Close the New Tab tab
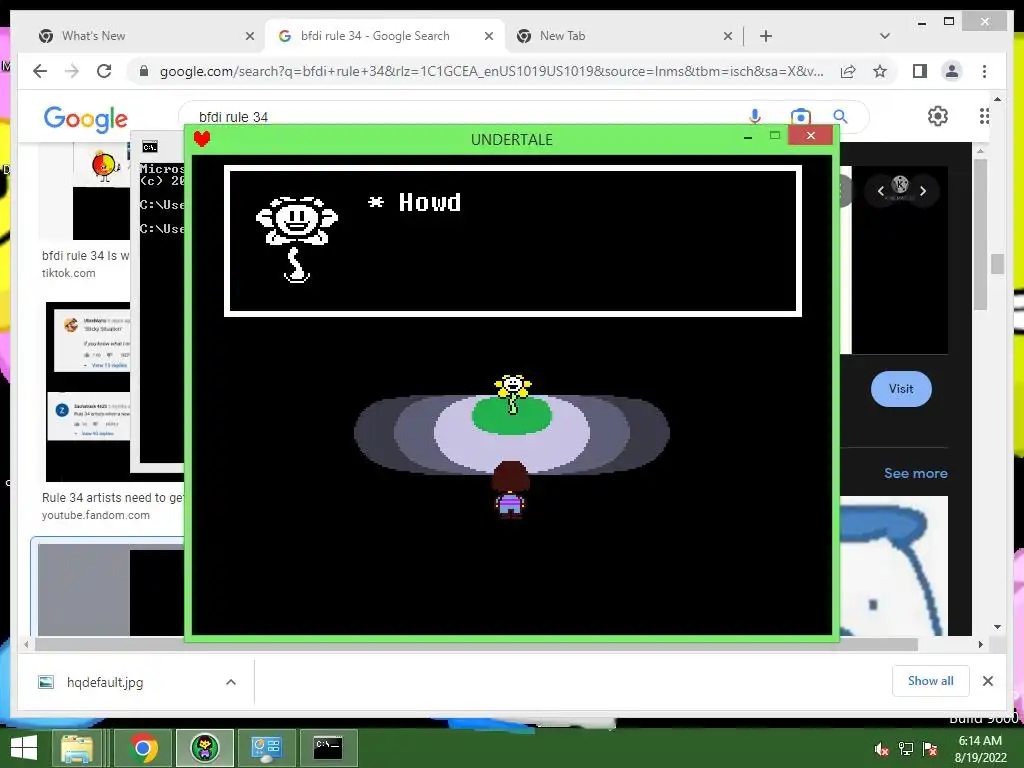This screenshot has height=768, width=1024. click(x=728, y=37)
